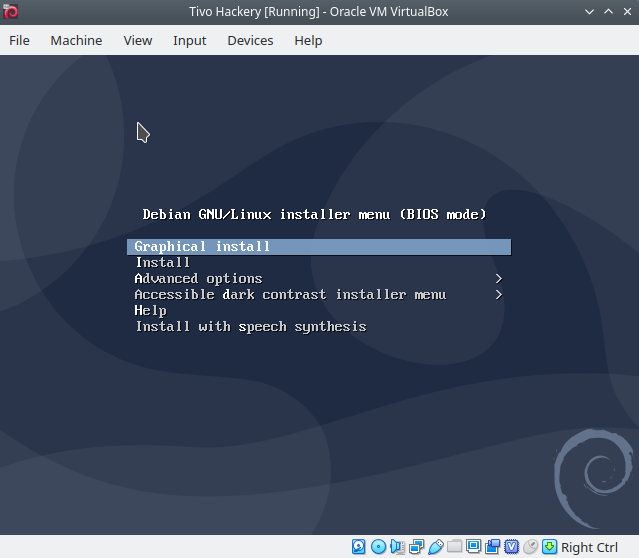
Task: Click the audio indicator icon
Action: point(397,547)
